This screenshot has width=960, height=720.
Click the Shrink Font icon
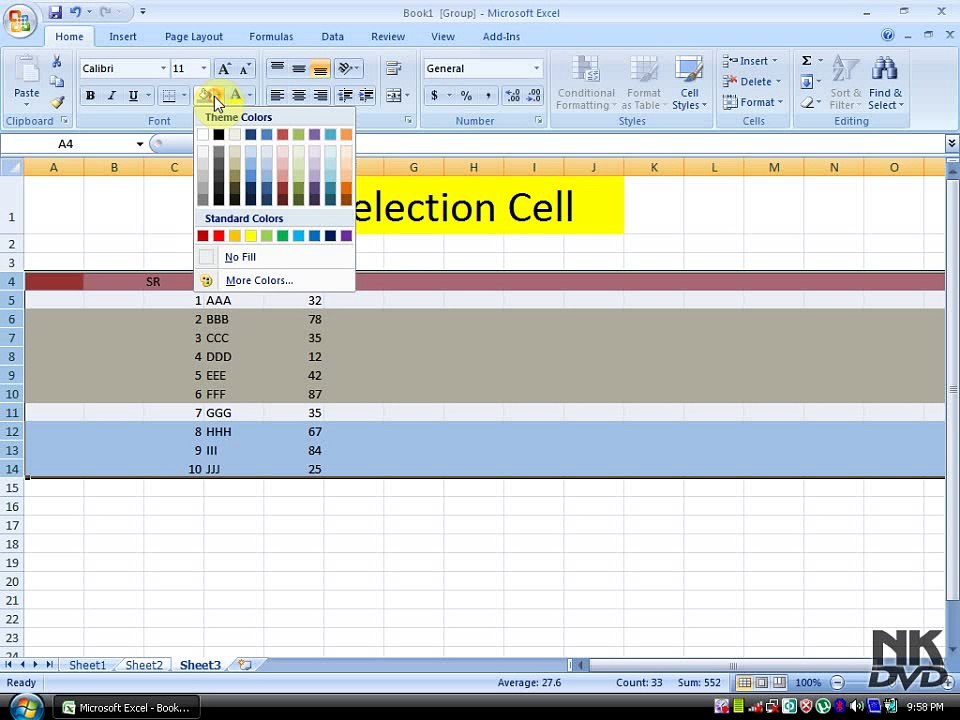pyautogui.click(x=245, y=69)
